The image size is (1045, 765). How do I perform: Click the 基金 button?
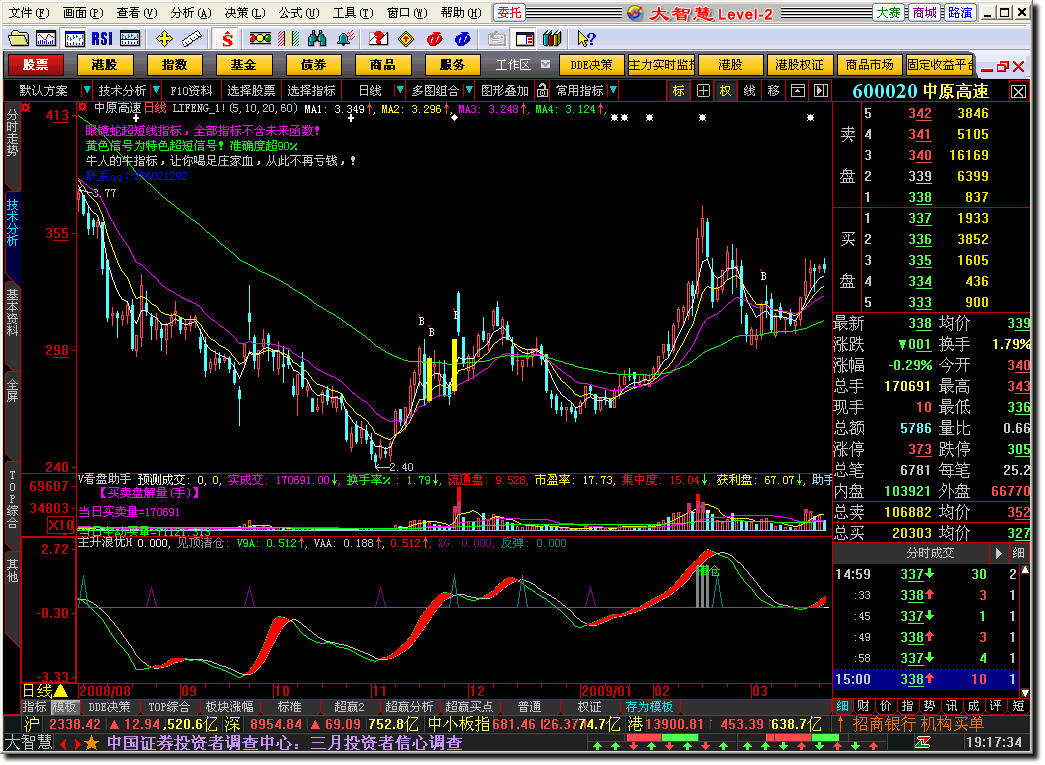[x=243, y=65]
